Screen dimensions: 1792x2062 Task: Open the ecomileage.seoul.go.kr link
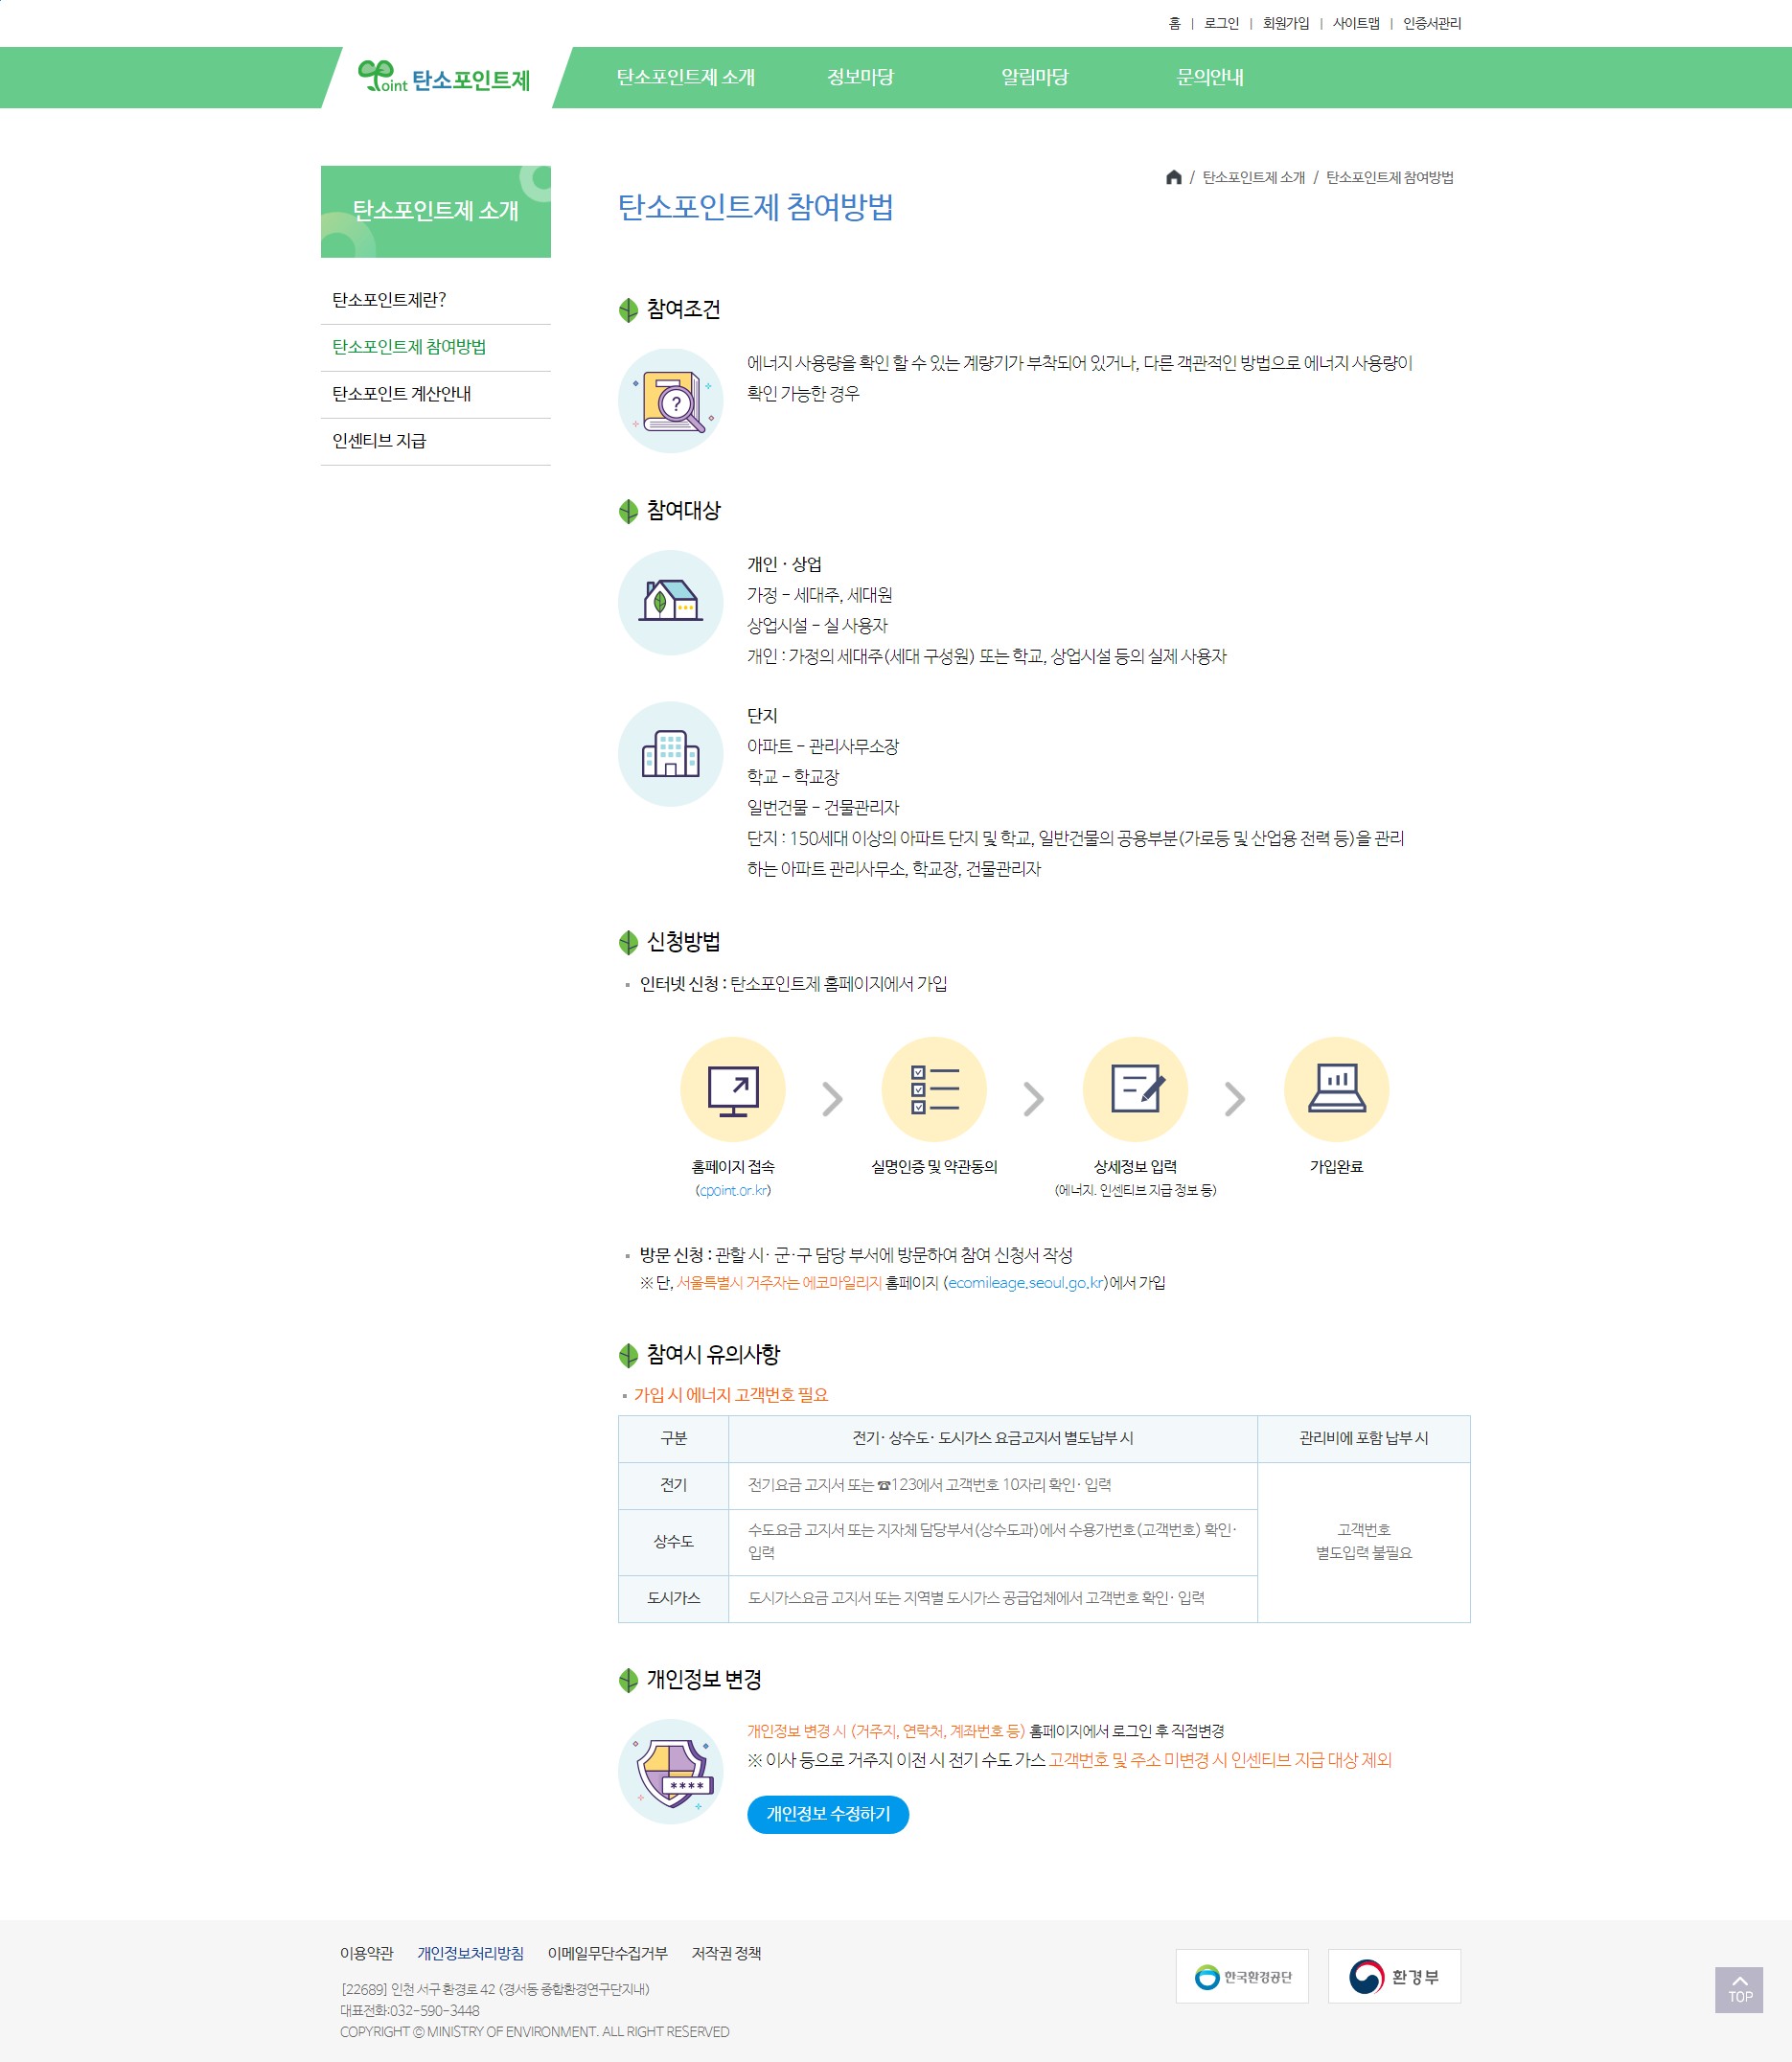(1025, 1282)
